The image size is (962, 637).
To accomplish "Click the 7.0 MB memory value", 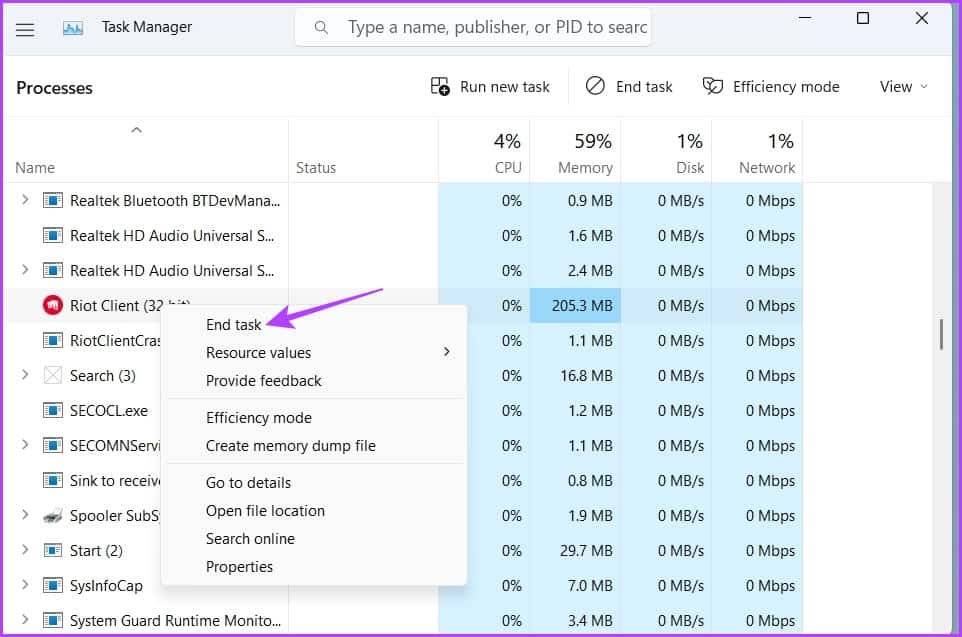I will coord(590,585).
